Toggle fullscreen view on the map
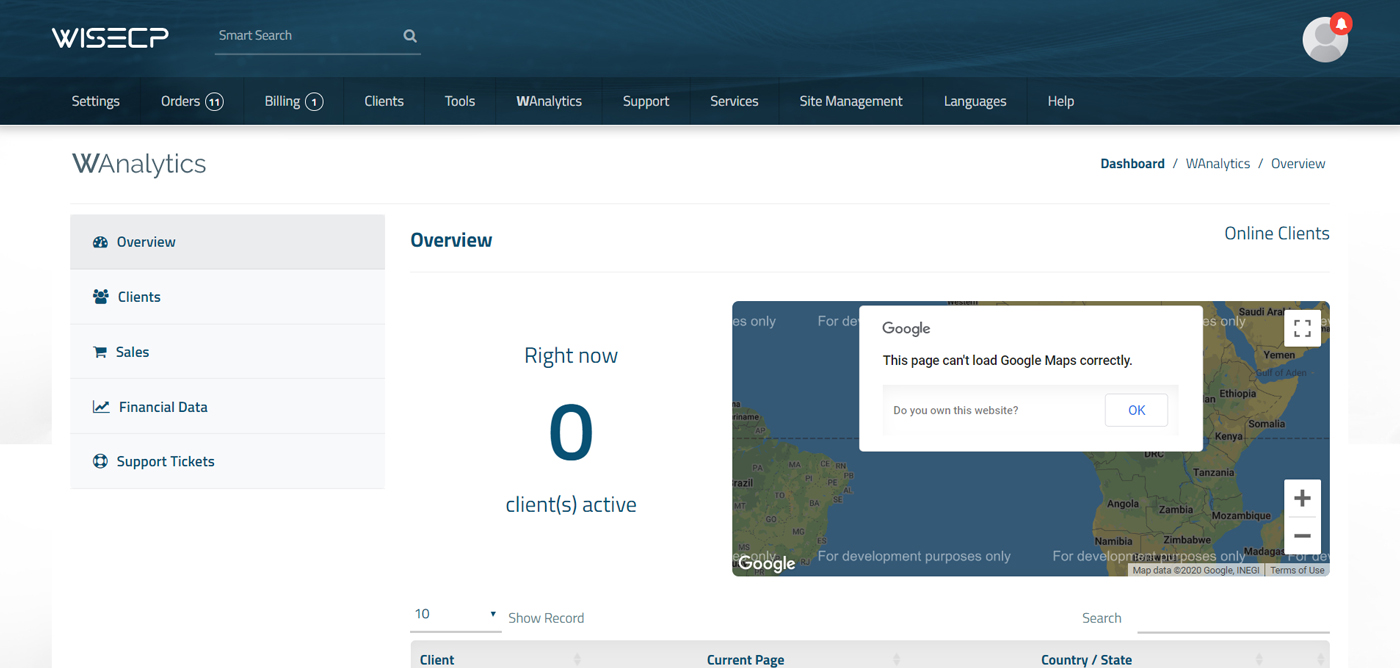This screenshot has width=1400, height=668. (1302, 328)
